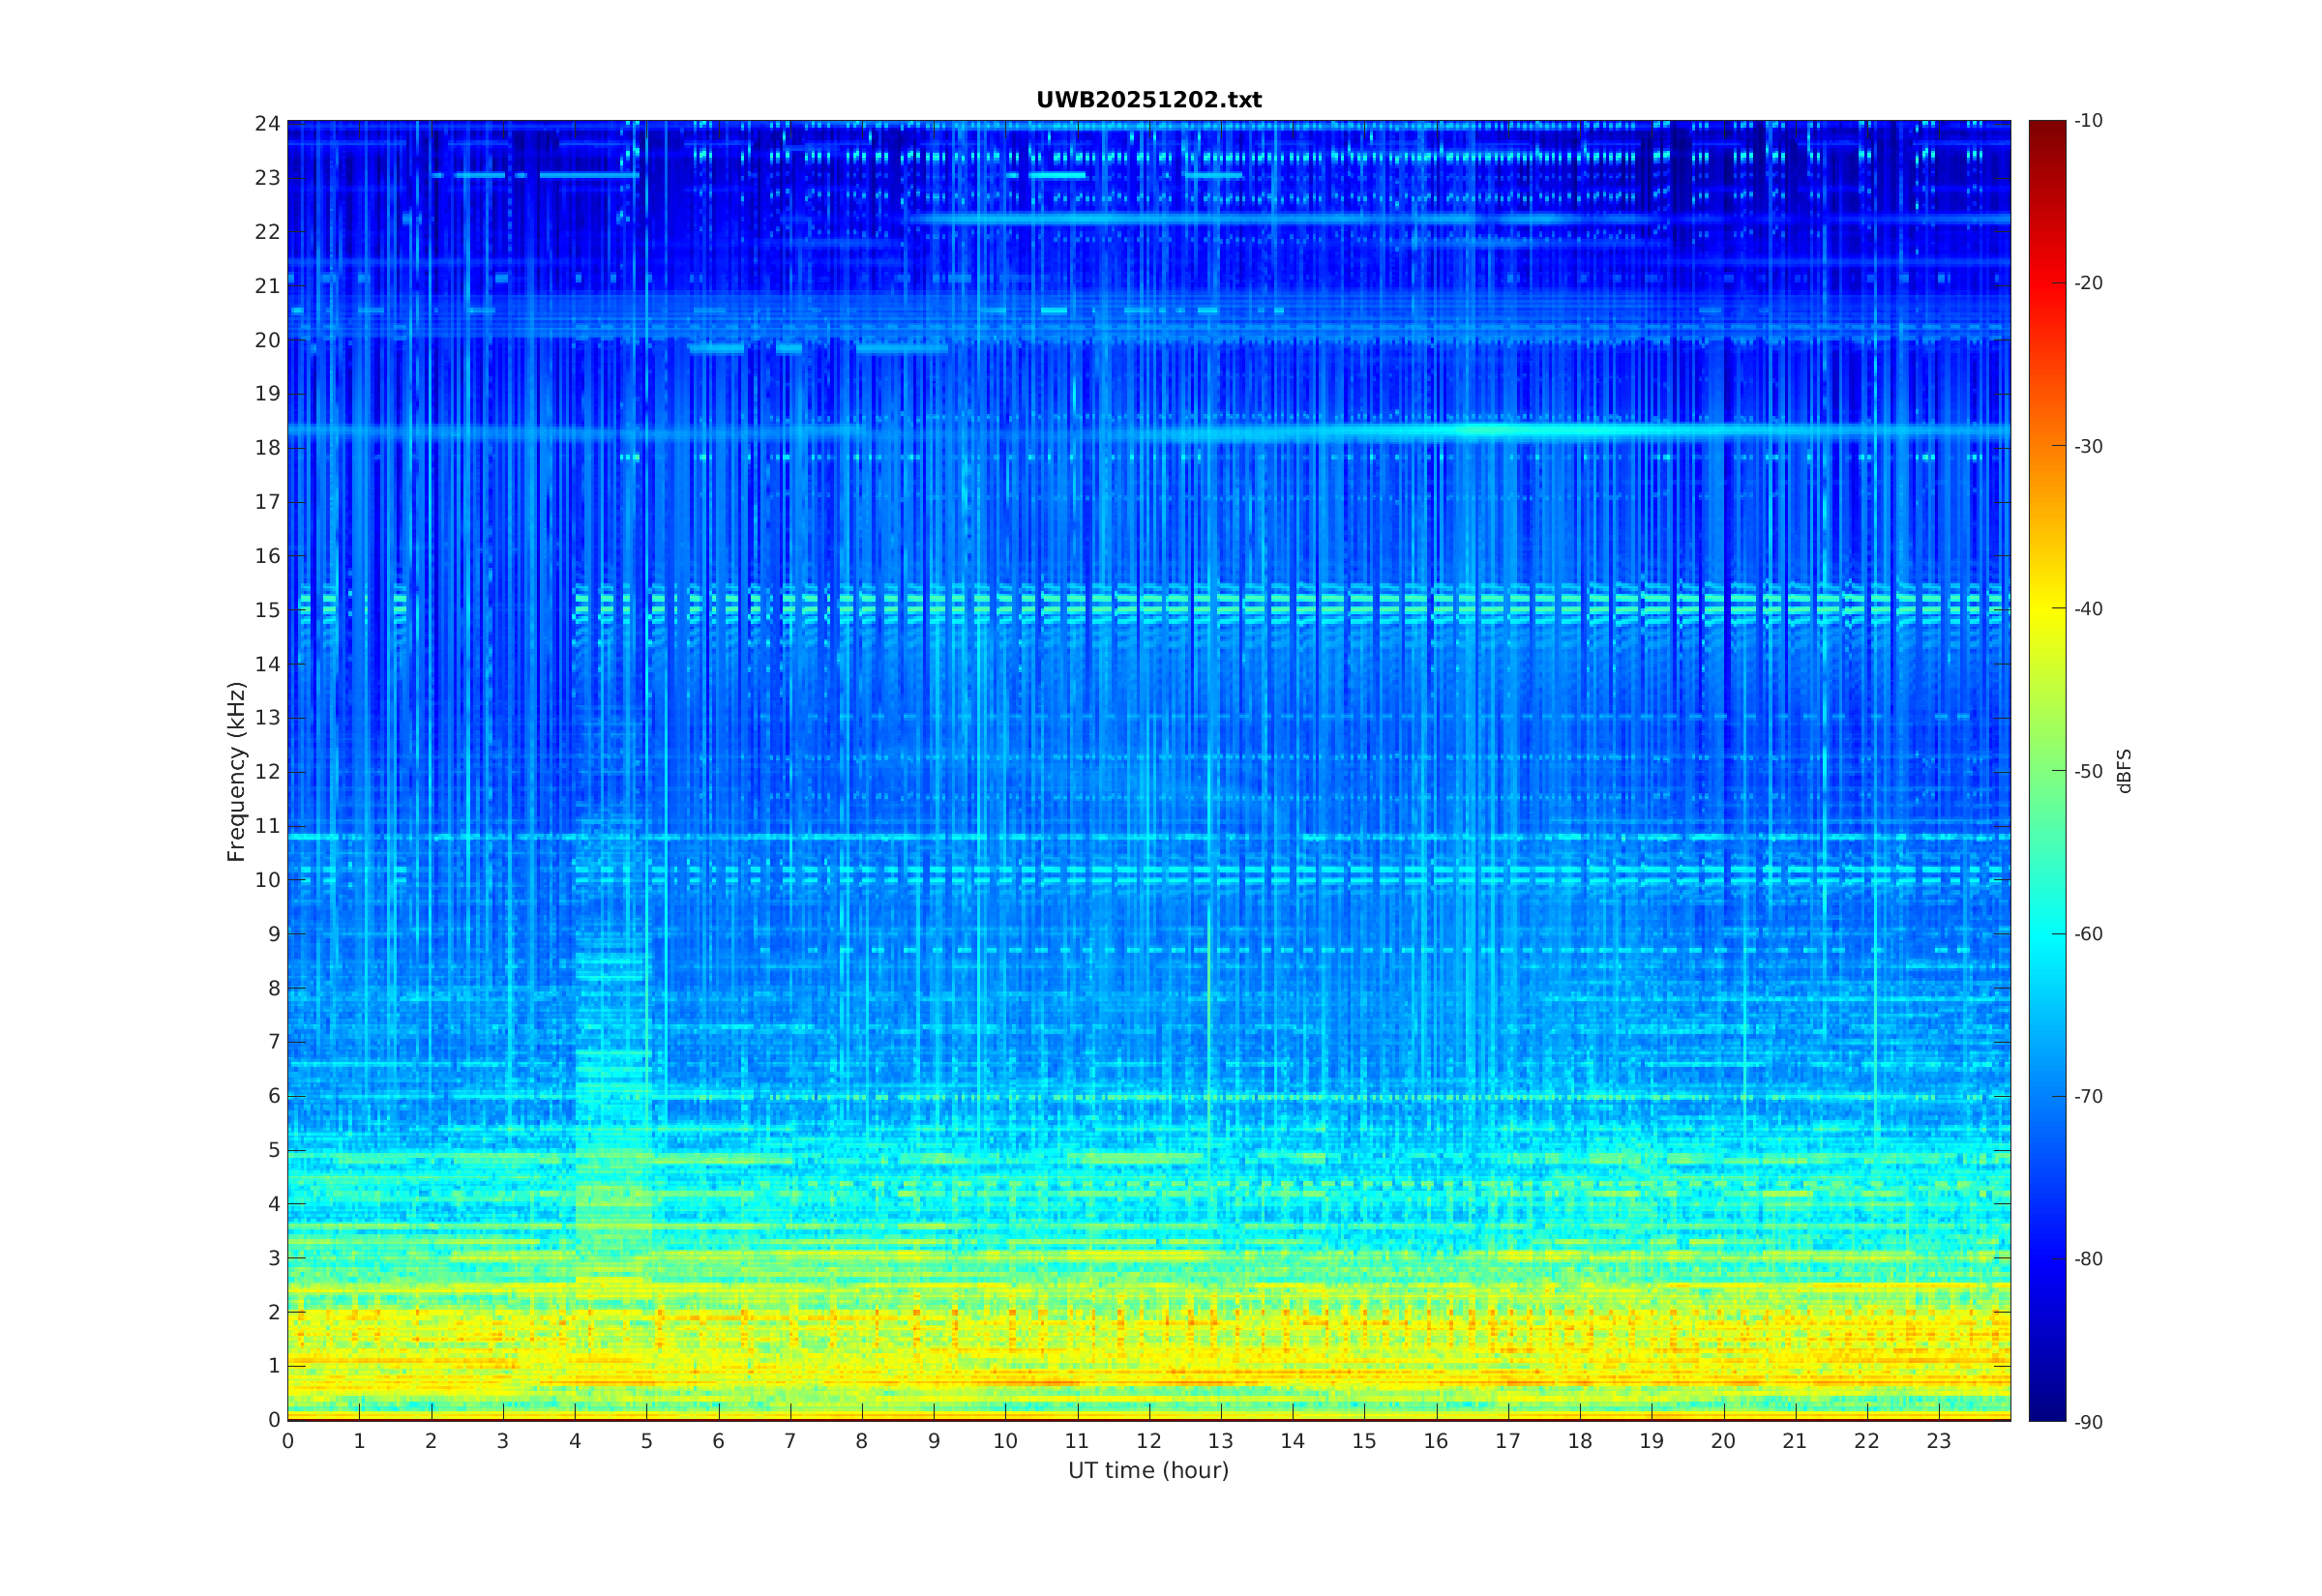
Task: Click the 15 tick label on the frequency axis
Action: (267, 610)
